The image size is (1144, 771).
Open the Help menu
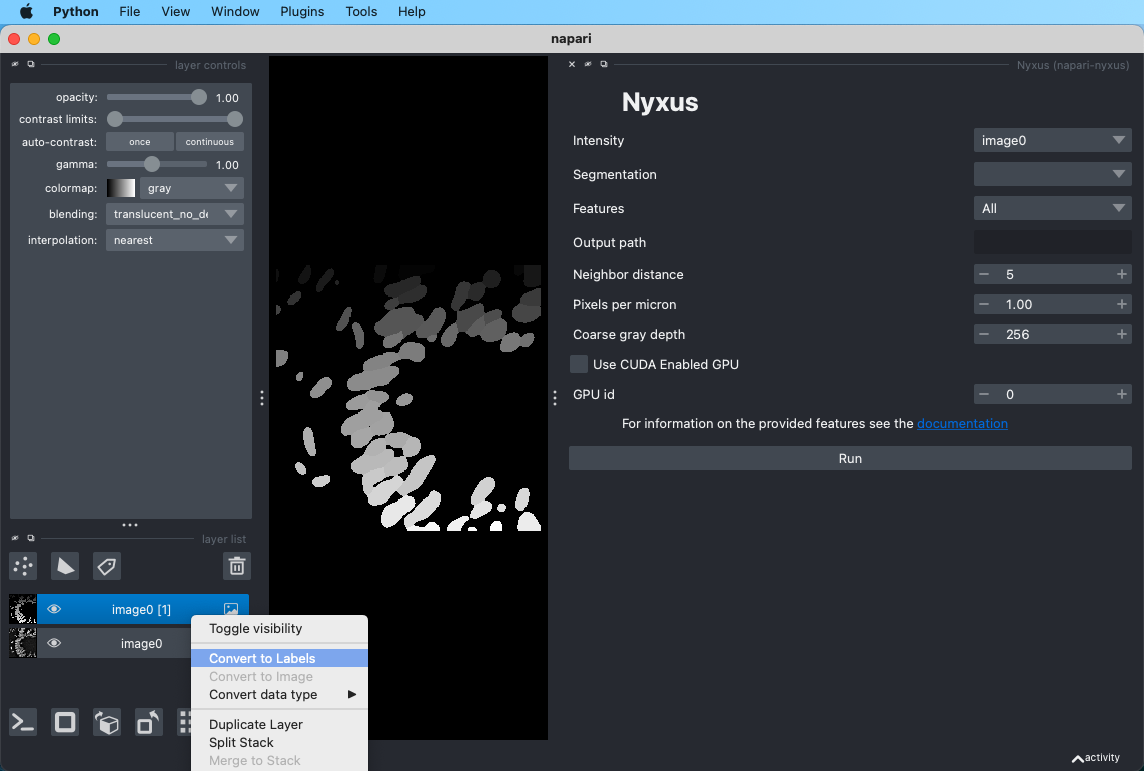tap(411, 12)
